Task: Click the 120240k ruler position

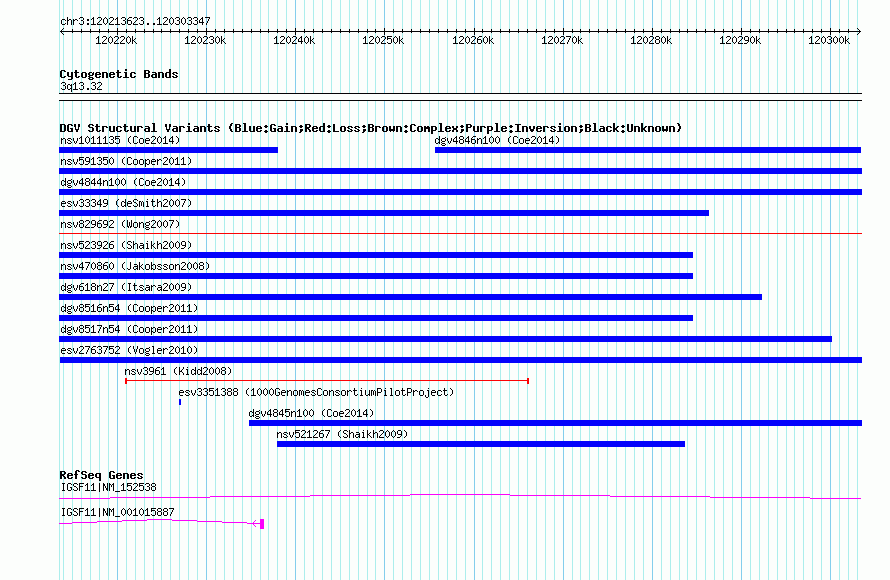Action: click(x=294, y=40)
